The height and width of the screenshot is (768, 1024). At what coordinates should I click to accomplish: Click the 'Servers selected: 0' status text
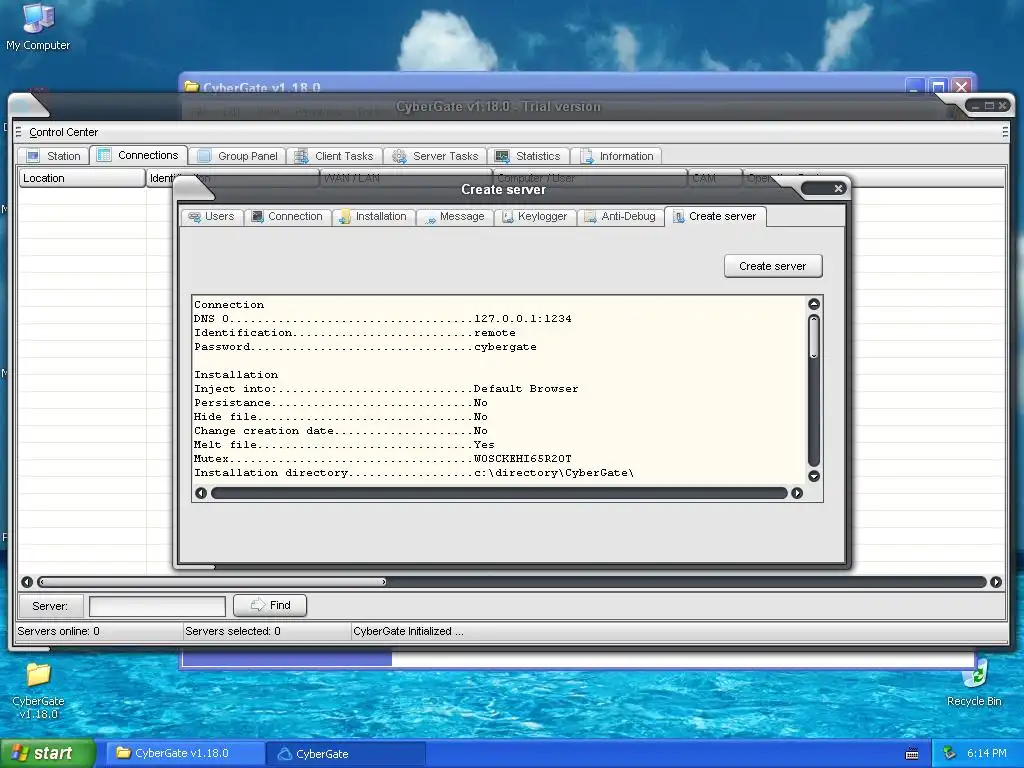pyautogui.click(x=232, y=632)
